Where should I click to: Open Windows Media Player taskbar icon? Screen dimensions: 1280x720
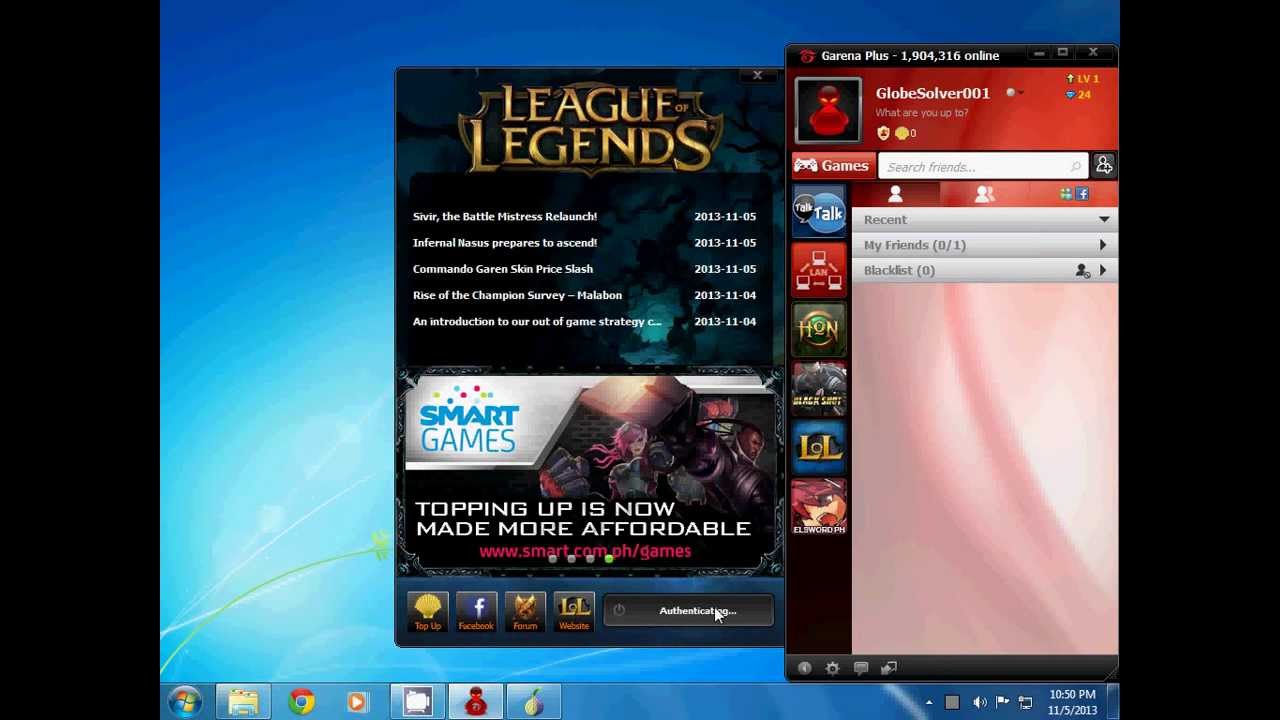coord(357,702)
